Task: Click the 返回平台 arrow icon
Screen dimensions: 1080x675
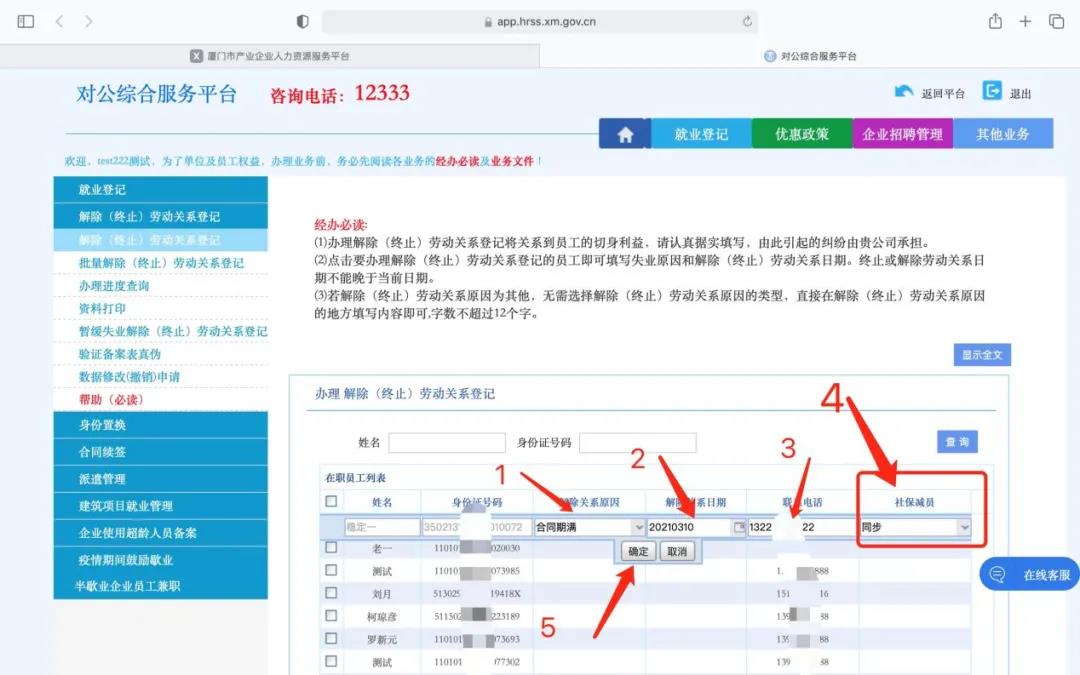Action: pos(904,92)
